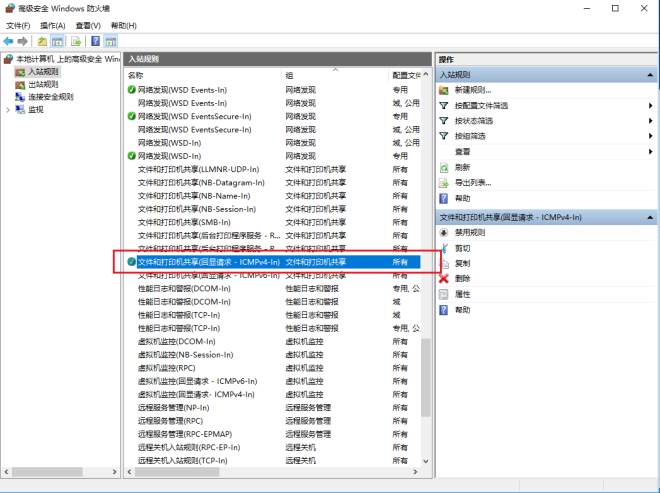Click the 属性 action link
The width and height of the screenshot is (660, 493).
click(462, 294)
